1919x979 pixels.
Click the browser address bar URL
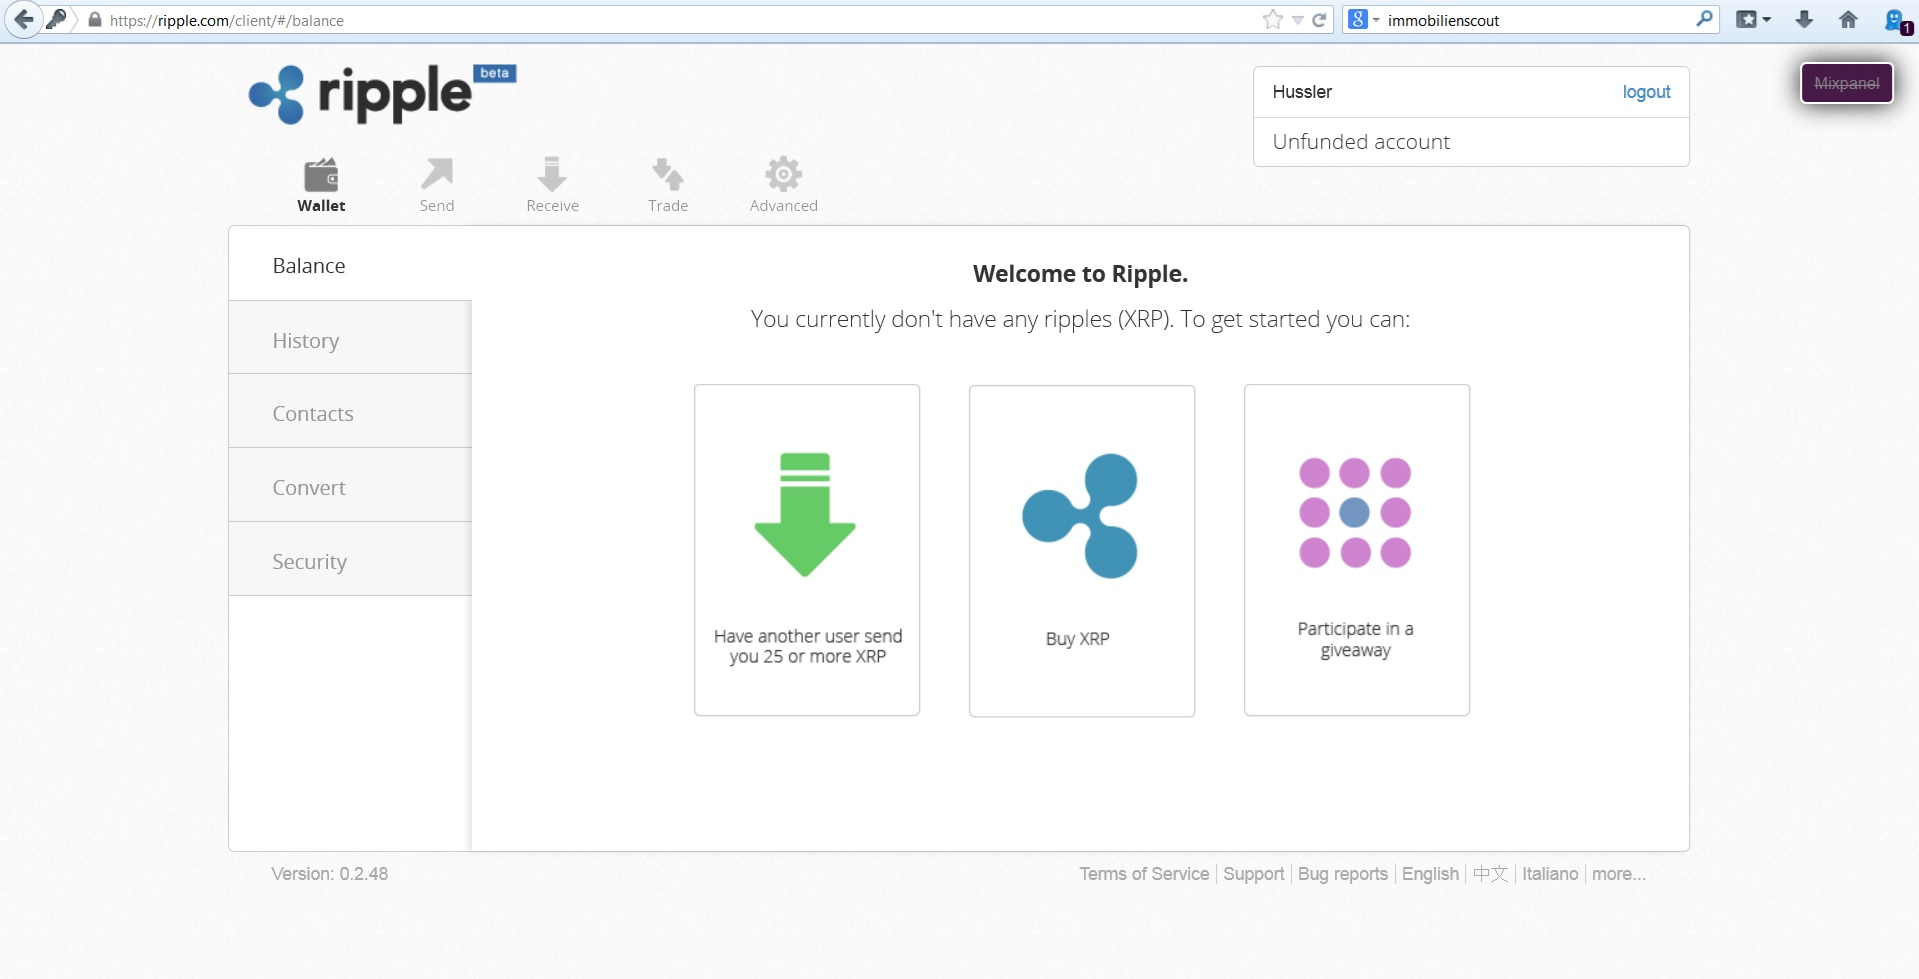point(227,20)
